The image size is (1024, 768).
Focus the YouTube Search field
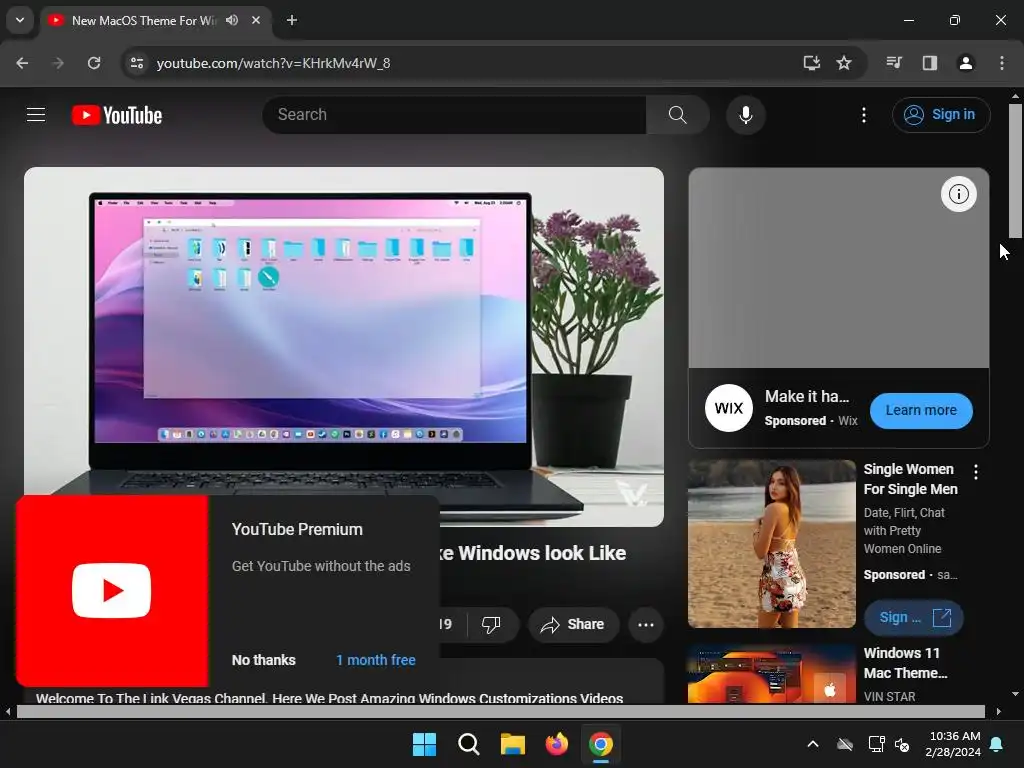[455, 115]
